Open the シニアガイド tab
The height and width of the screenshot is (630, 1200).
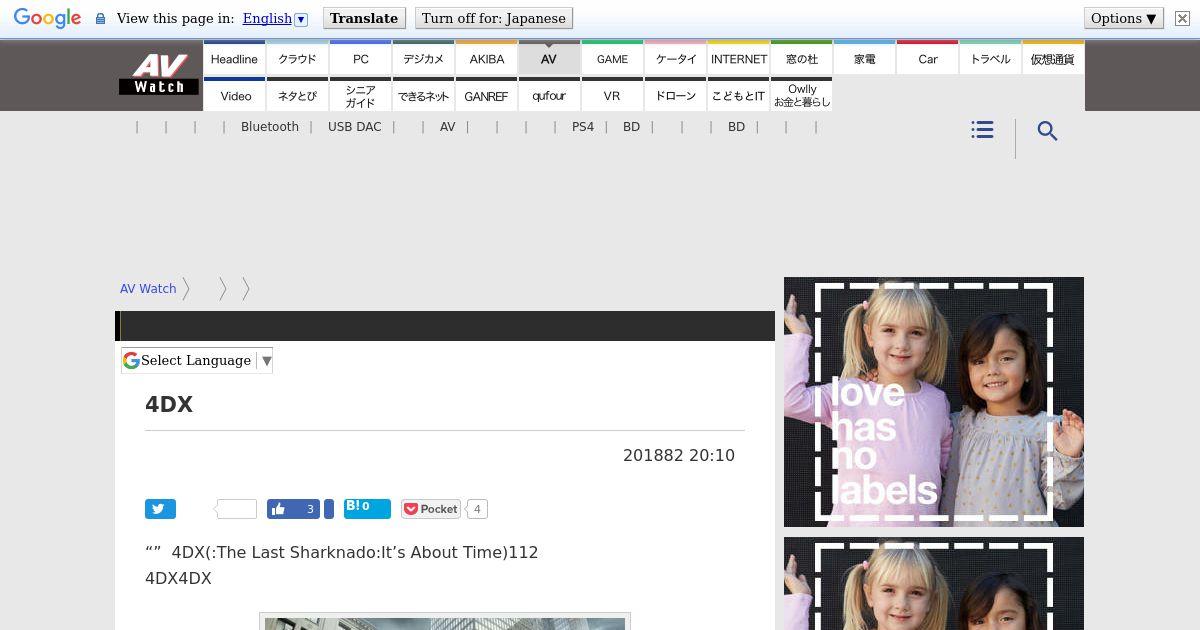[360, 95]
